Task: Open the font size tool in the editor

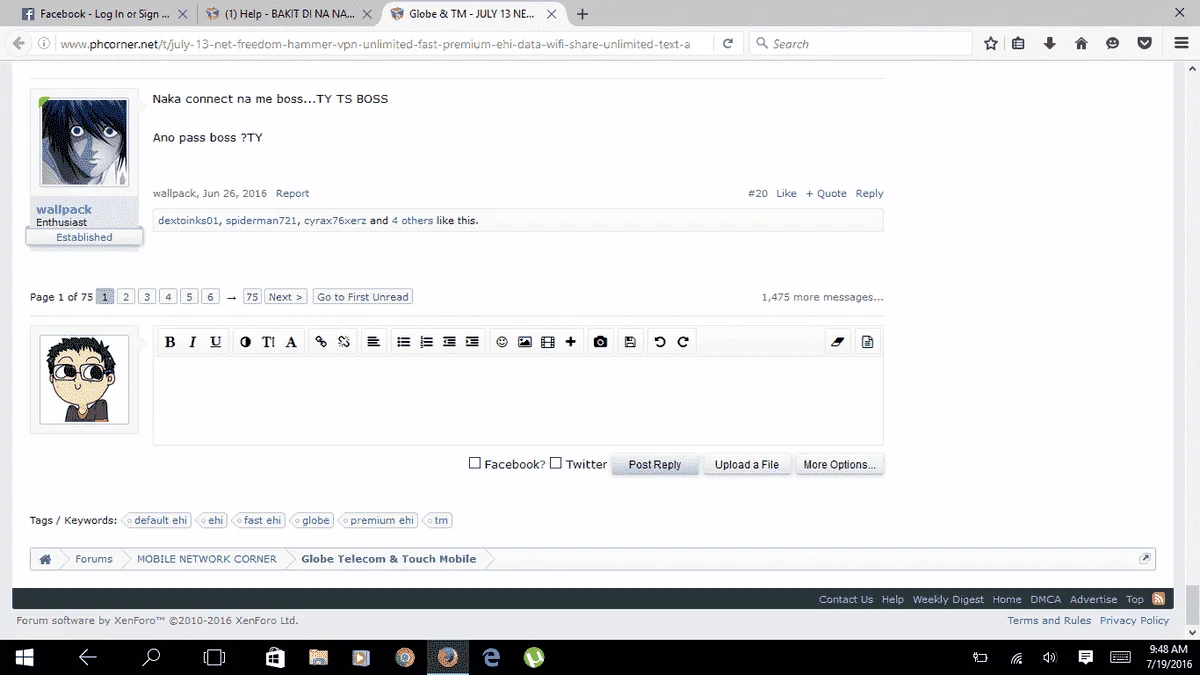Action: [x=268, y=342]
